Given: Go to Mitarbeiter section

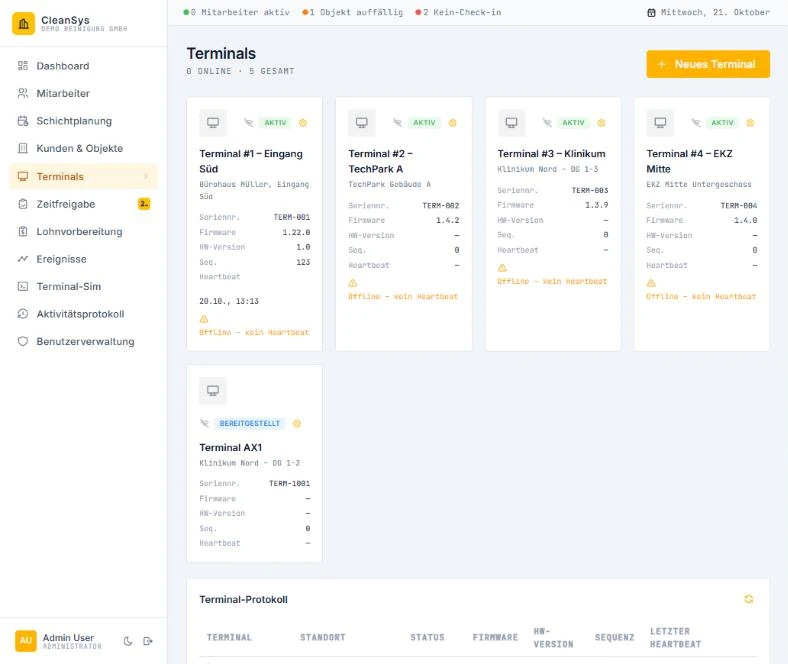Looking at the screenshot, I should tap(83, 93).
